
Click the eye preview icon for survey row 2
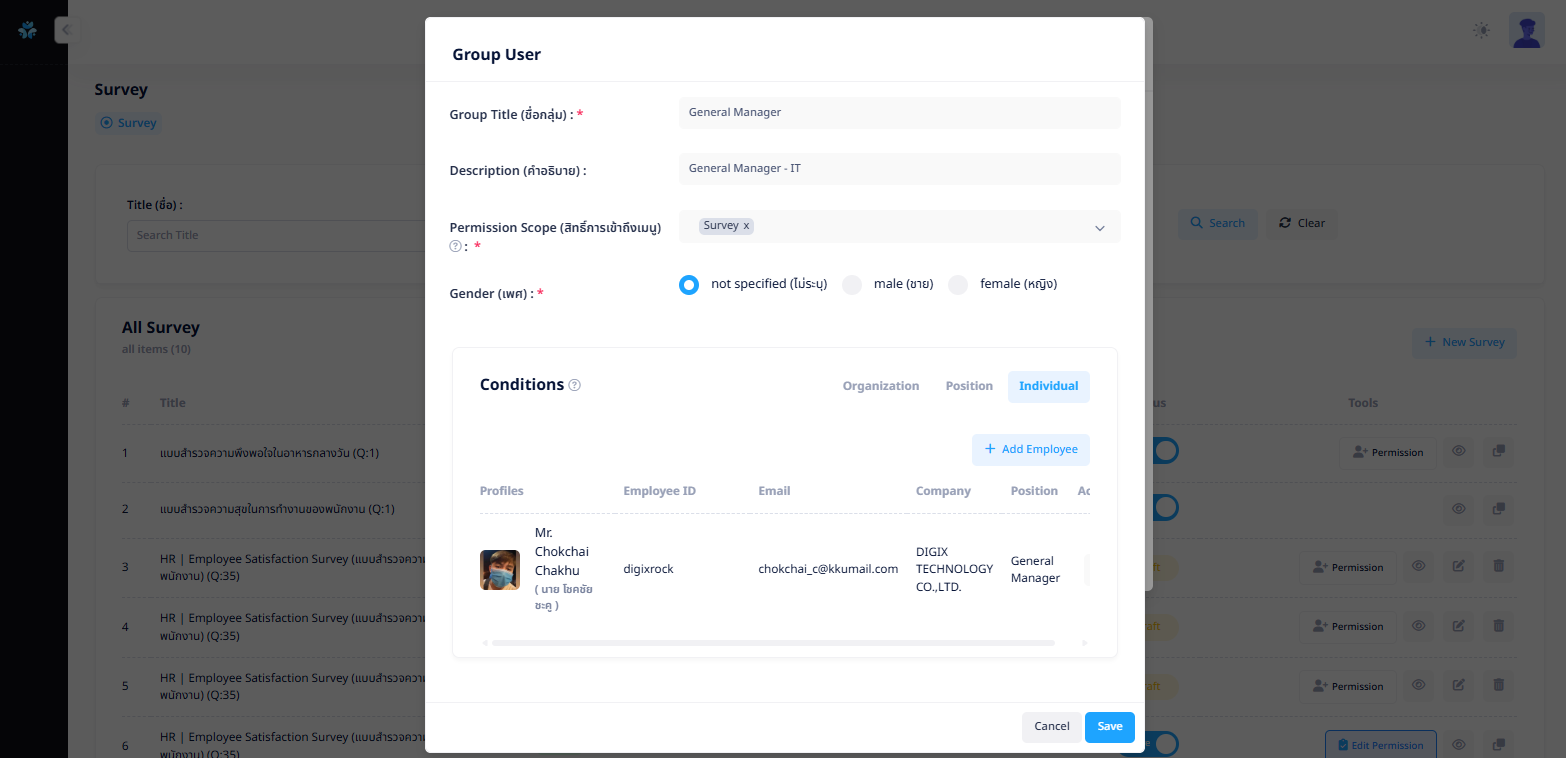1459,509
